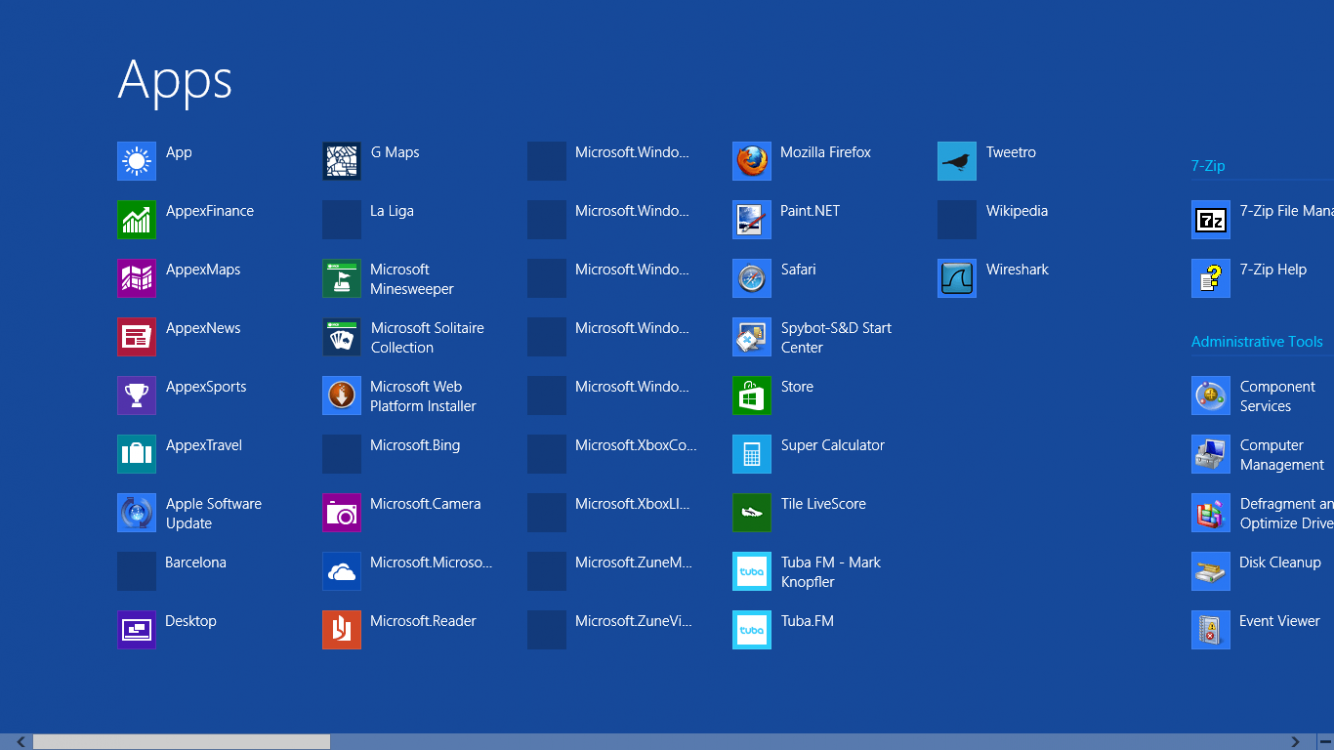Launch Microsoft.Camera icon
The height and width of the screenshot is (750, 1334).
341,513
